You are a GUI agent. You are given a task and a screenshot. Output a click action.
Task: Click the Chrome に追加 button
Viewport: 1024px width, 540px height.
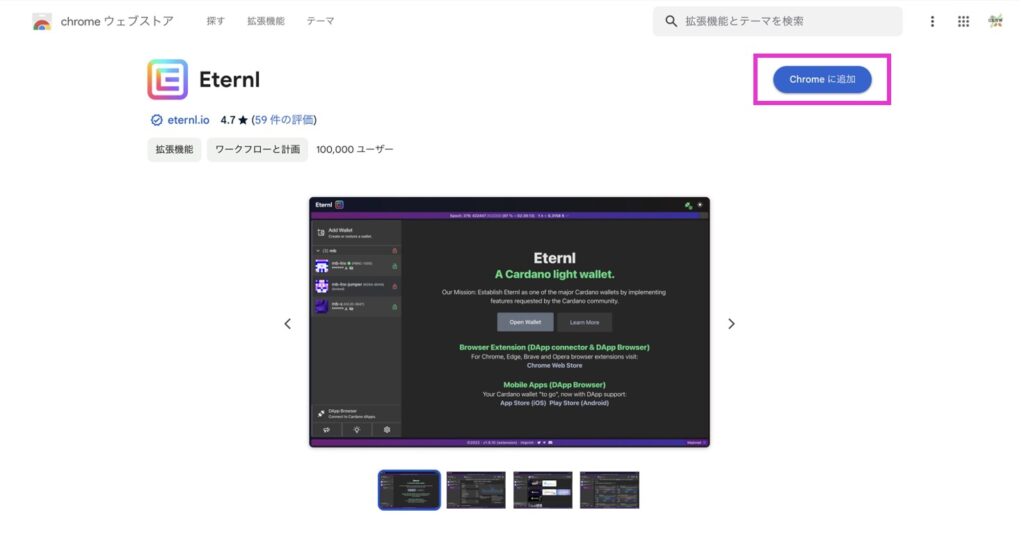point(822,80)
